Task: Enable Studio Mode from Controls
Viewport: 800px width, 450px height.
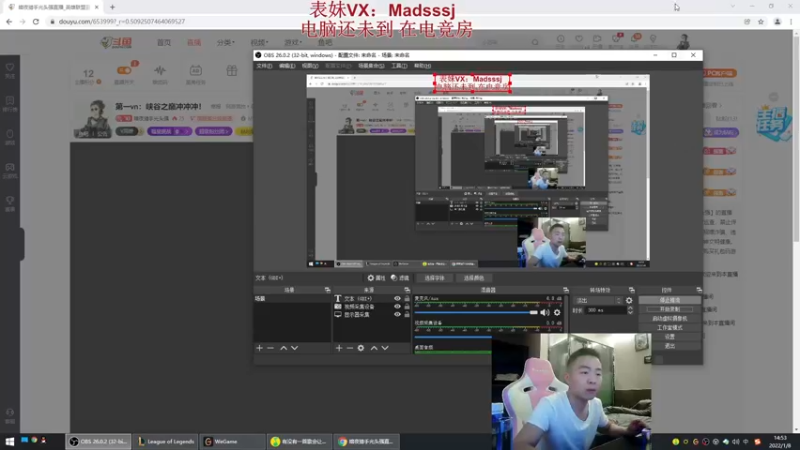Action: point(670,328)
